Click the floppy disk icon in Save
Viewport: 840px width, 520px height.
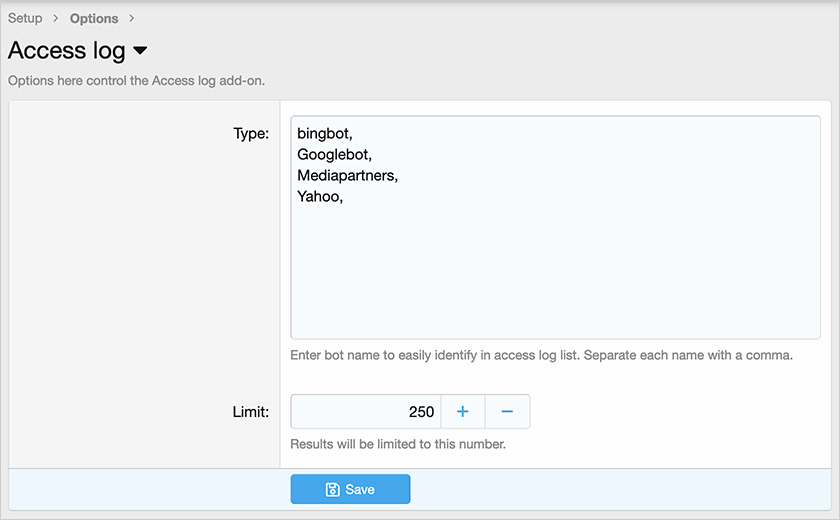333,489
